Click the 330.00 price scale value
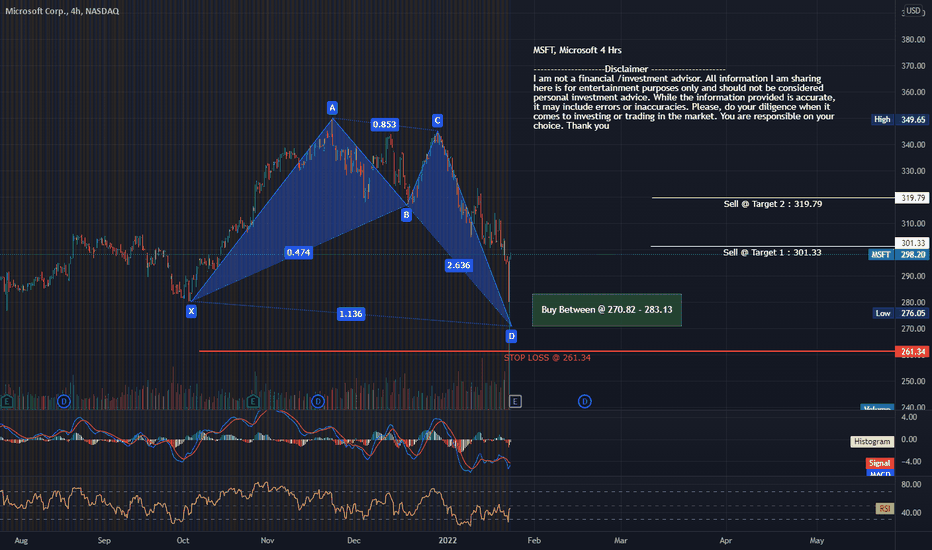 point(913,171)
